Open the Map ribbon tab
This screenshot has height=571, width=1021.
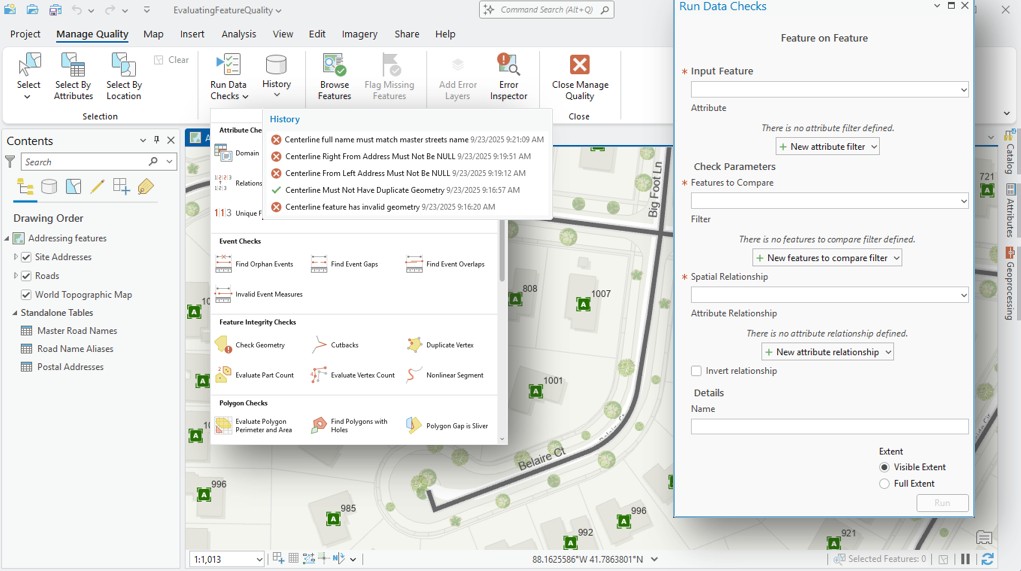coord(153,34)
